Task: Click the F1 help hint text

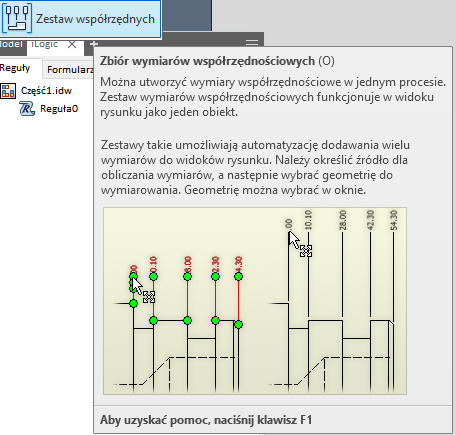Action: (206, 420)
